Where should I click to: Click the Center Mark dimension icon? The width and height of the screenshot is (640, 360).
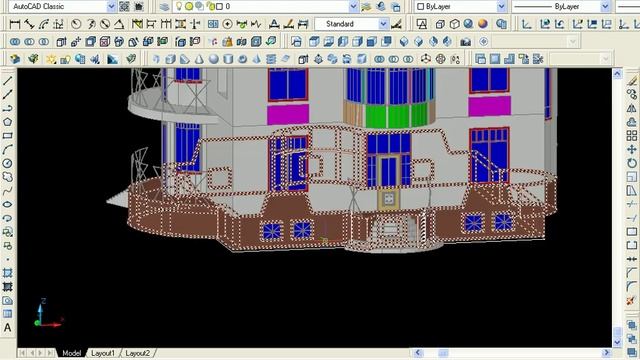point(227,24)
